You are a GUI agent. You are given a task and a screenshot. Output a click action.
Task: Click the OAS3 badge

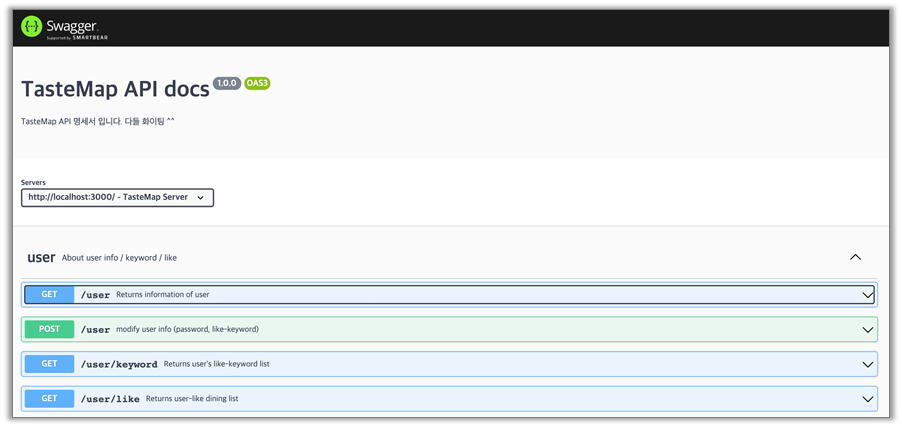257,83
